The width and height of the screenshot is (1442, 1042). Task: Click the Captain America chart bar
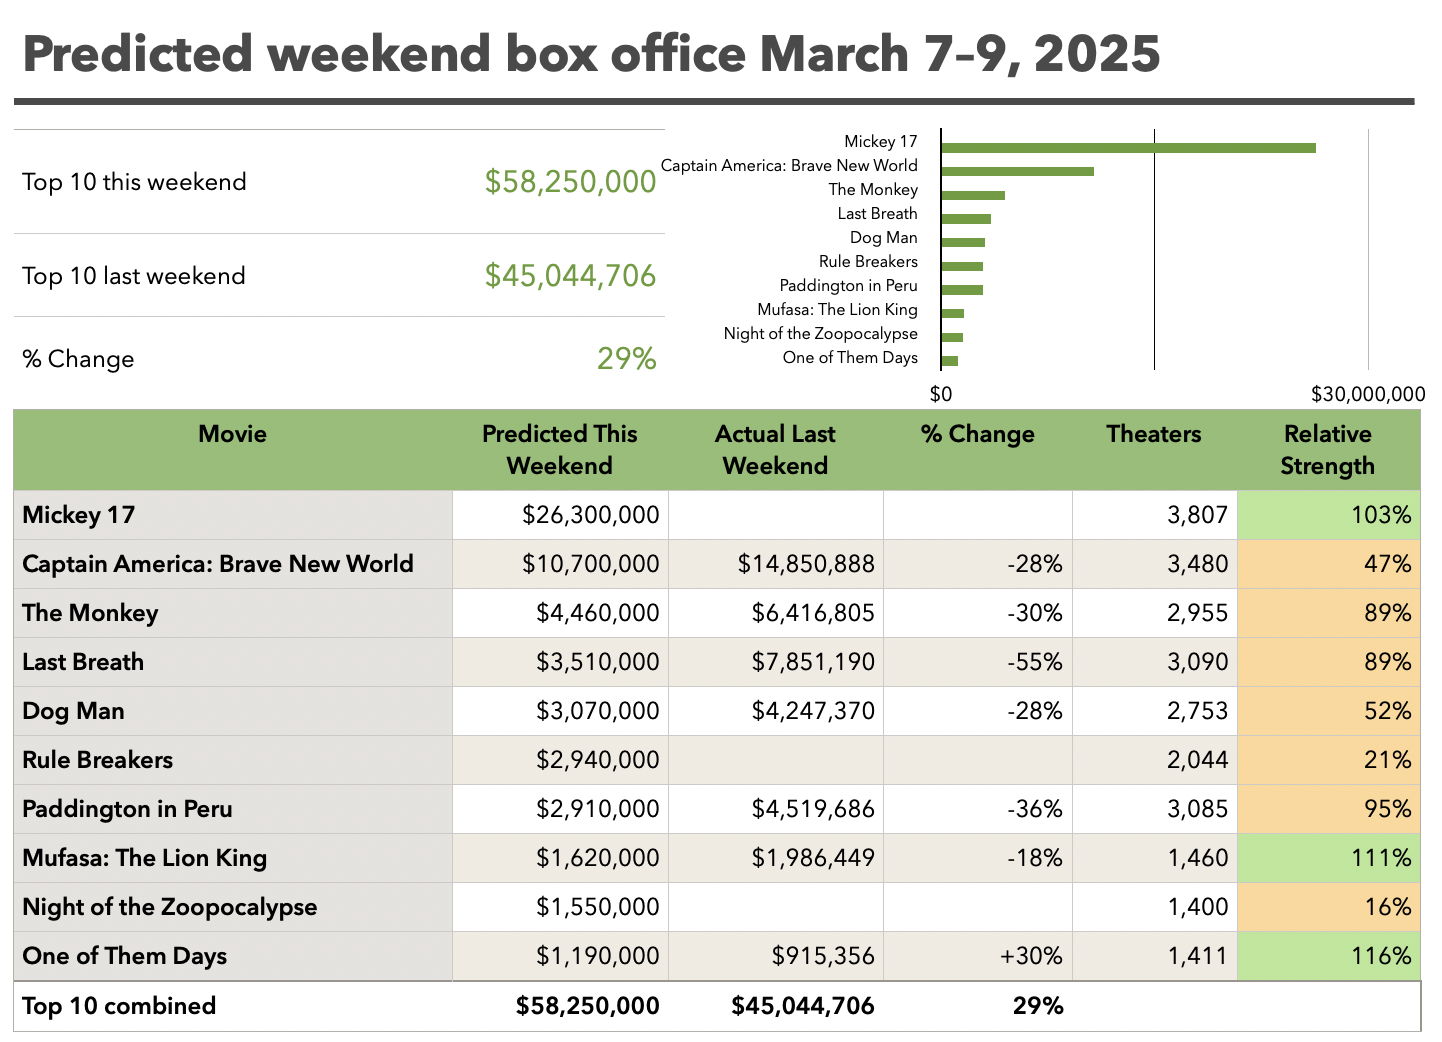coord(1017,171)
